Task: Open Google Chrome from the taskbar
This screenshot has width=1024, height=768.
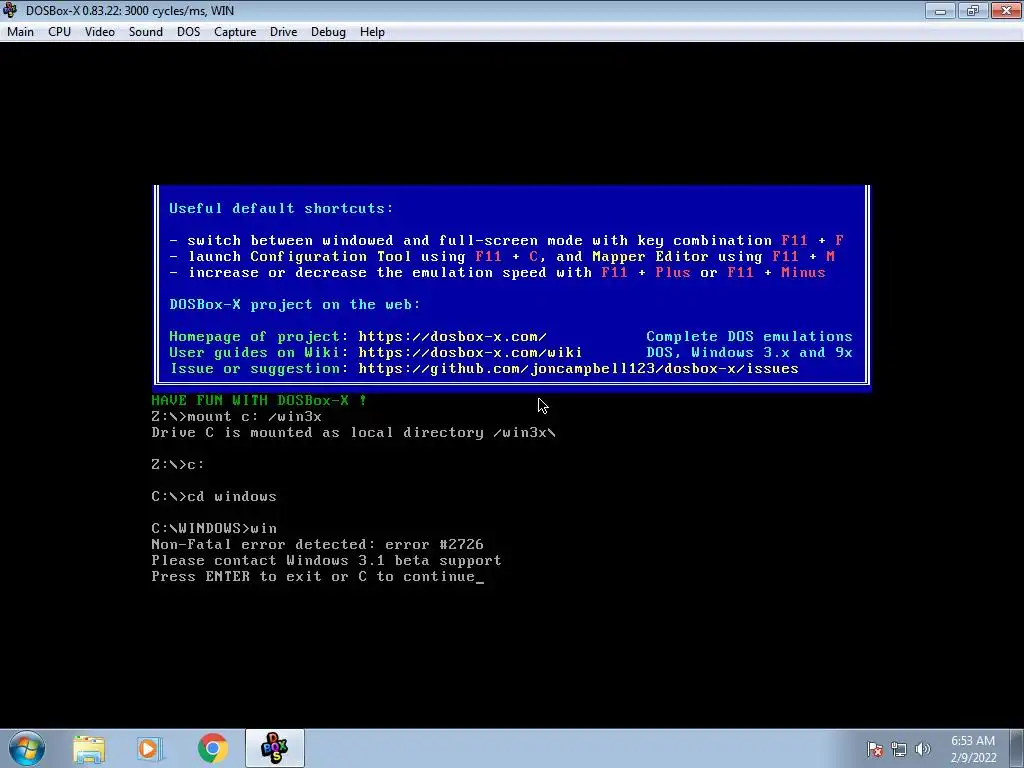Action: (x=213, y=748)
